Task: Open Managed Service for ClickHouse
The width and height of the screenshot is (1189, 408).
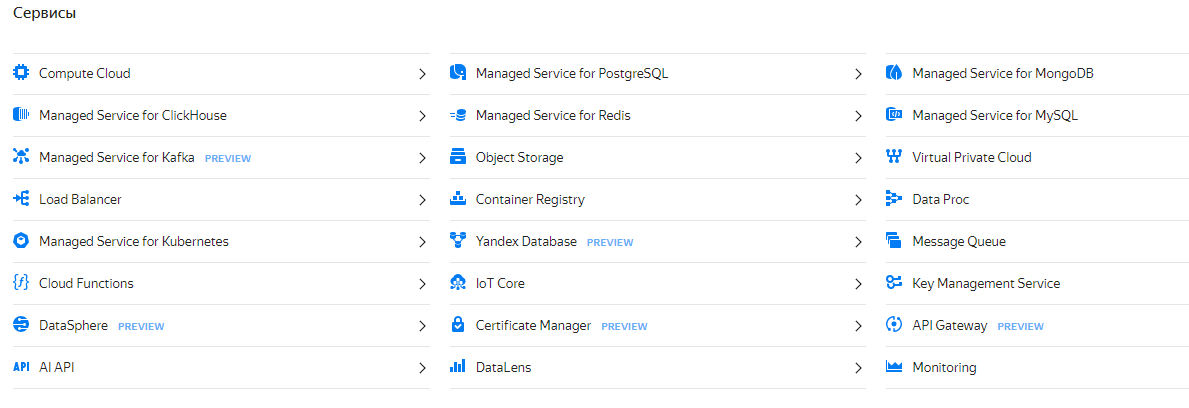Action: [x=133, y=116]
